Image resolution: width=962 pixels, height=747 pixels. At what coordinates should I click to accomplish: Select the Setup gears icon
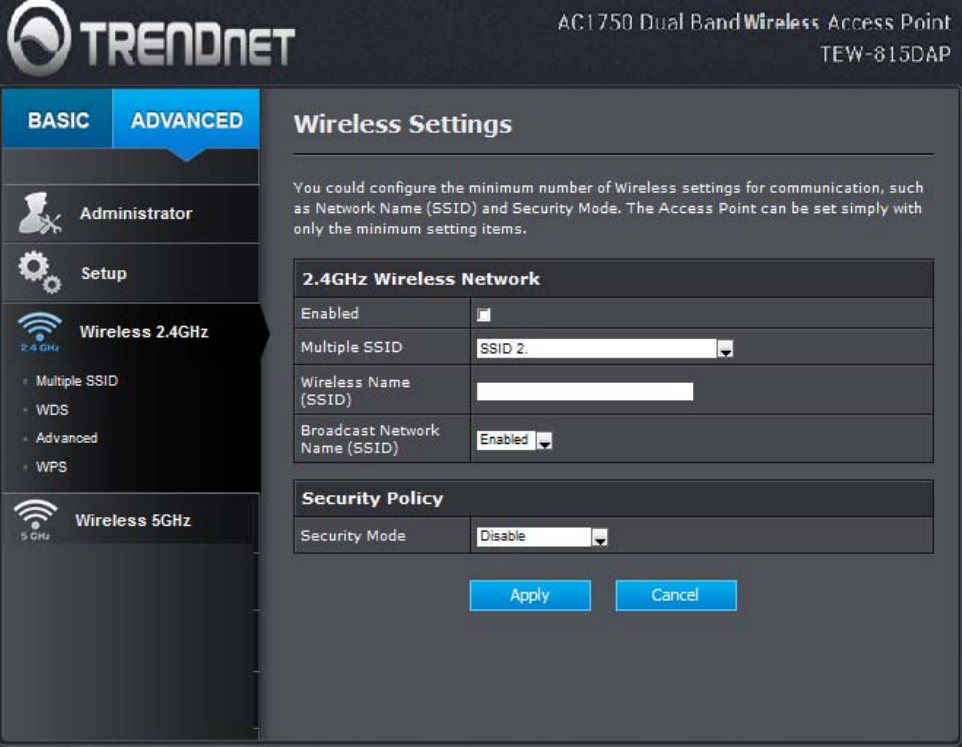tap(39, 272)
